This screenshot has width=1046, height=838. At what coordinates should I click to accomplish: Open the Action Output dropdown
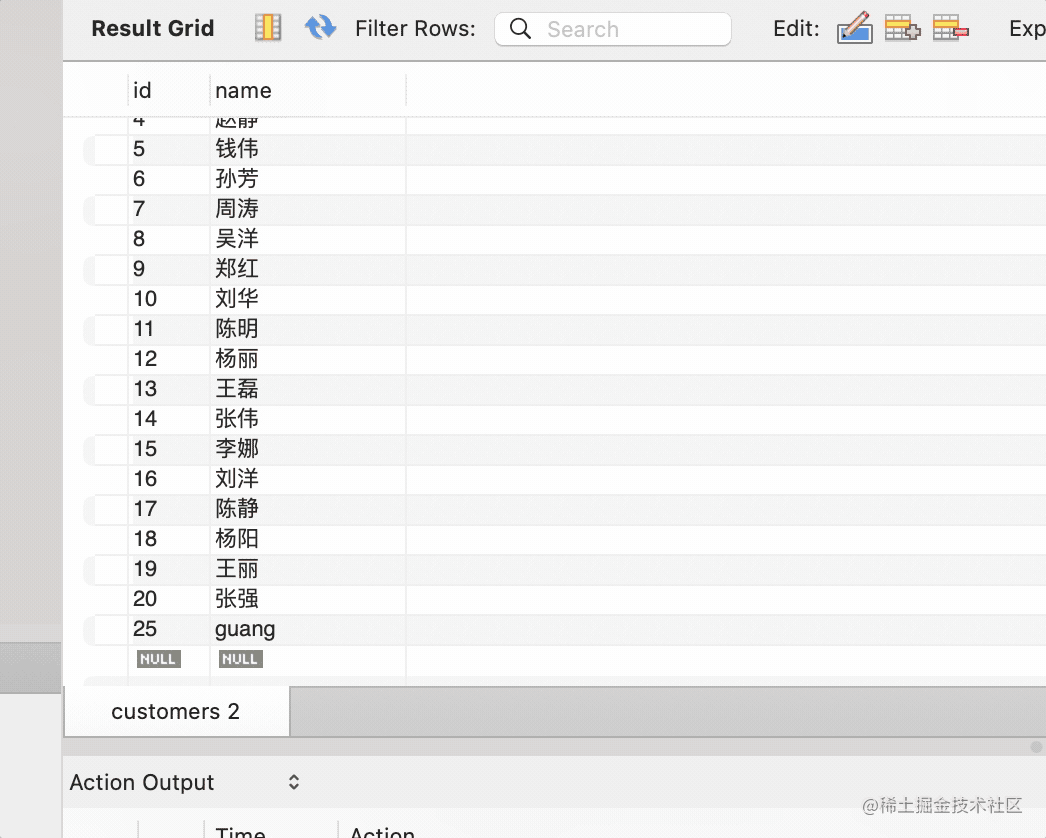(293, 782)
